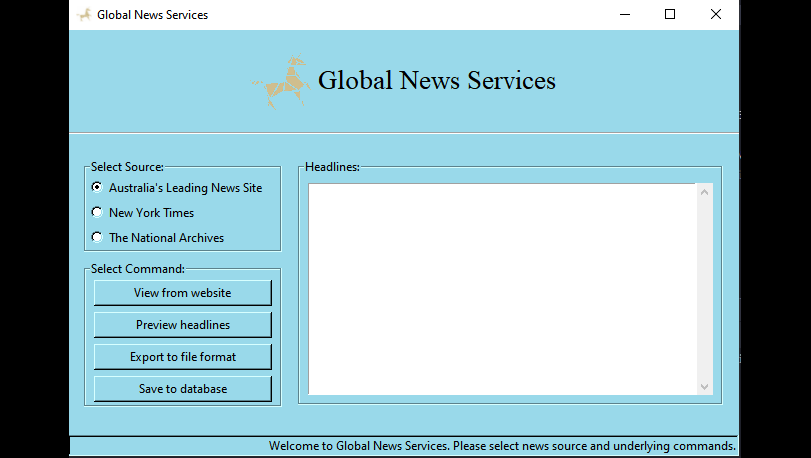Click the Global News Services banner heading
Image resolution: width=811 pixels, height=458 pixels.
coord(437,80)
